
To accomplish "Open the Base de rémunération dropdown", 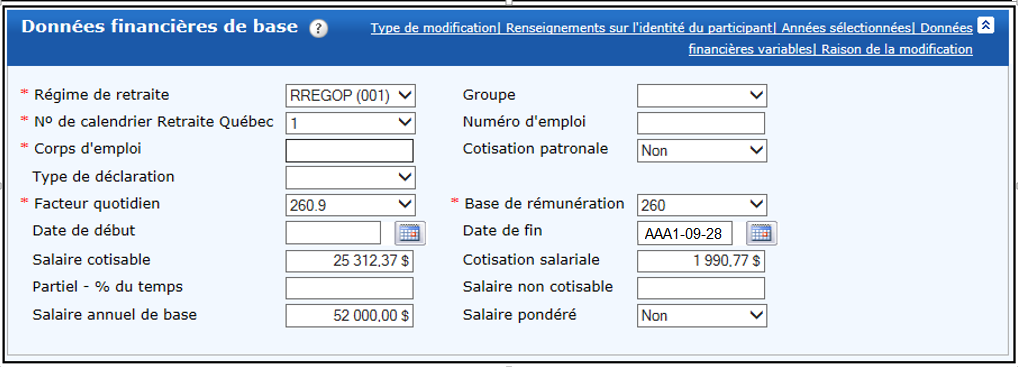I will 702,205.
